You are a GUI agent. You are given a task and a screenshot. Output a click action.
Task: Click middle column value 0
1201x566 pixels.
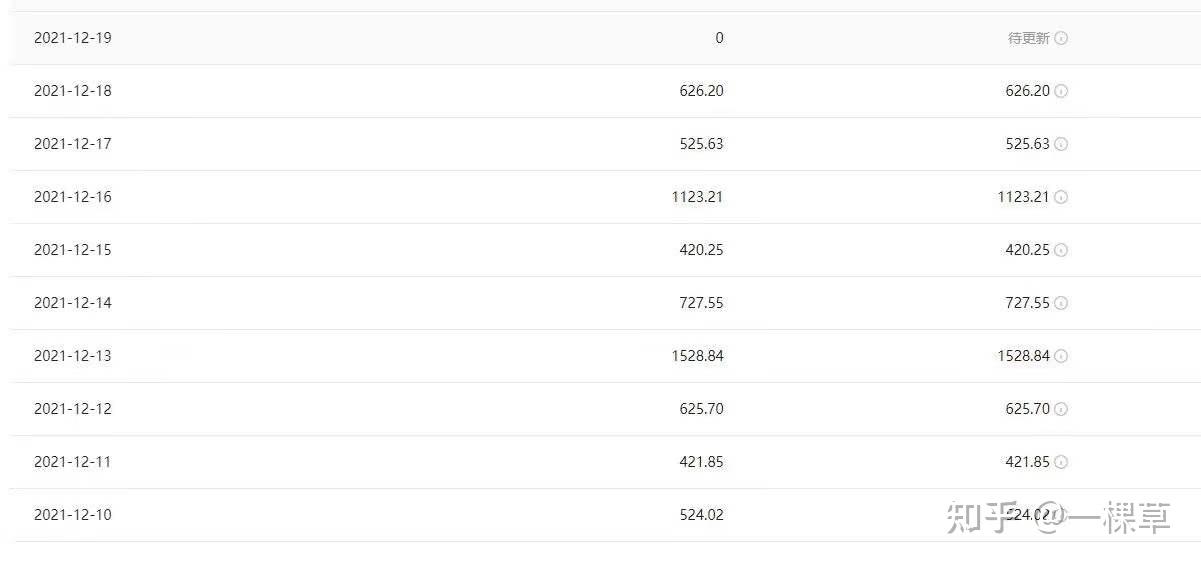coord(720,38)
